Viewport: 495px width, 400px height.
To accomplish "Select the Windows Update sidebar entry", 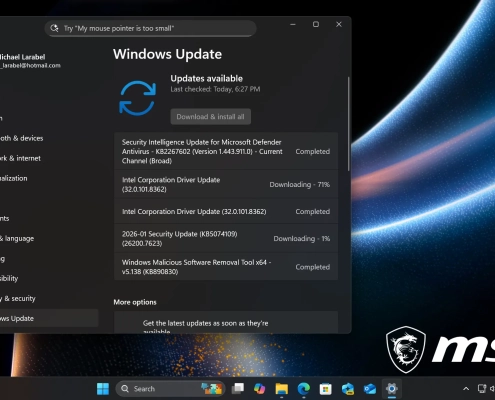I will pyautogui.click(x=49, y=318).
